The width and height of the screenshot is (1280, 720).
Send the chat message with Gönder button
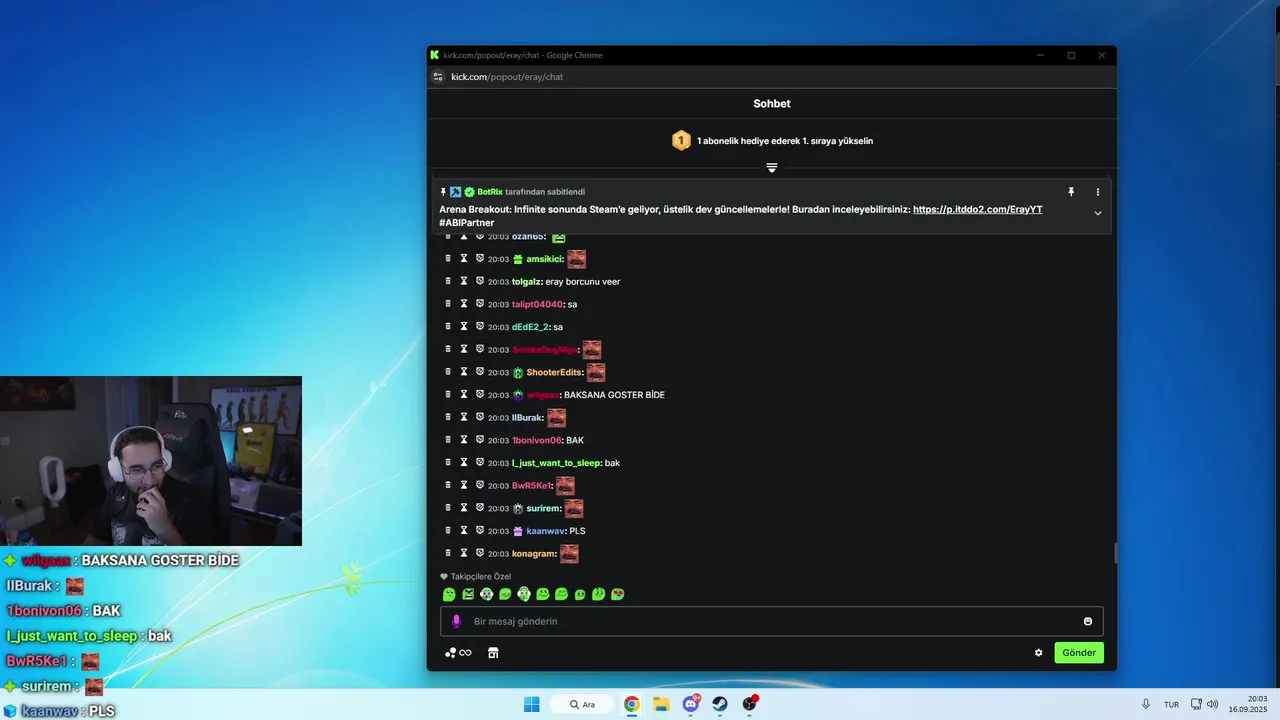[x=1079, y=653]
